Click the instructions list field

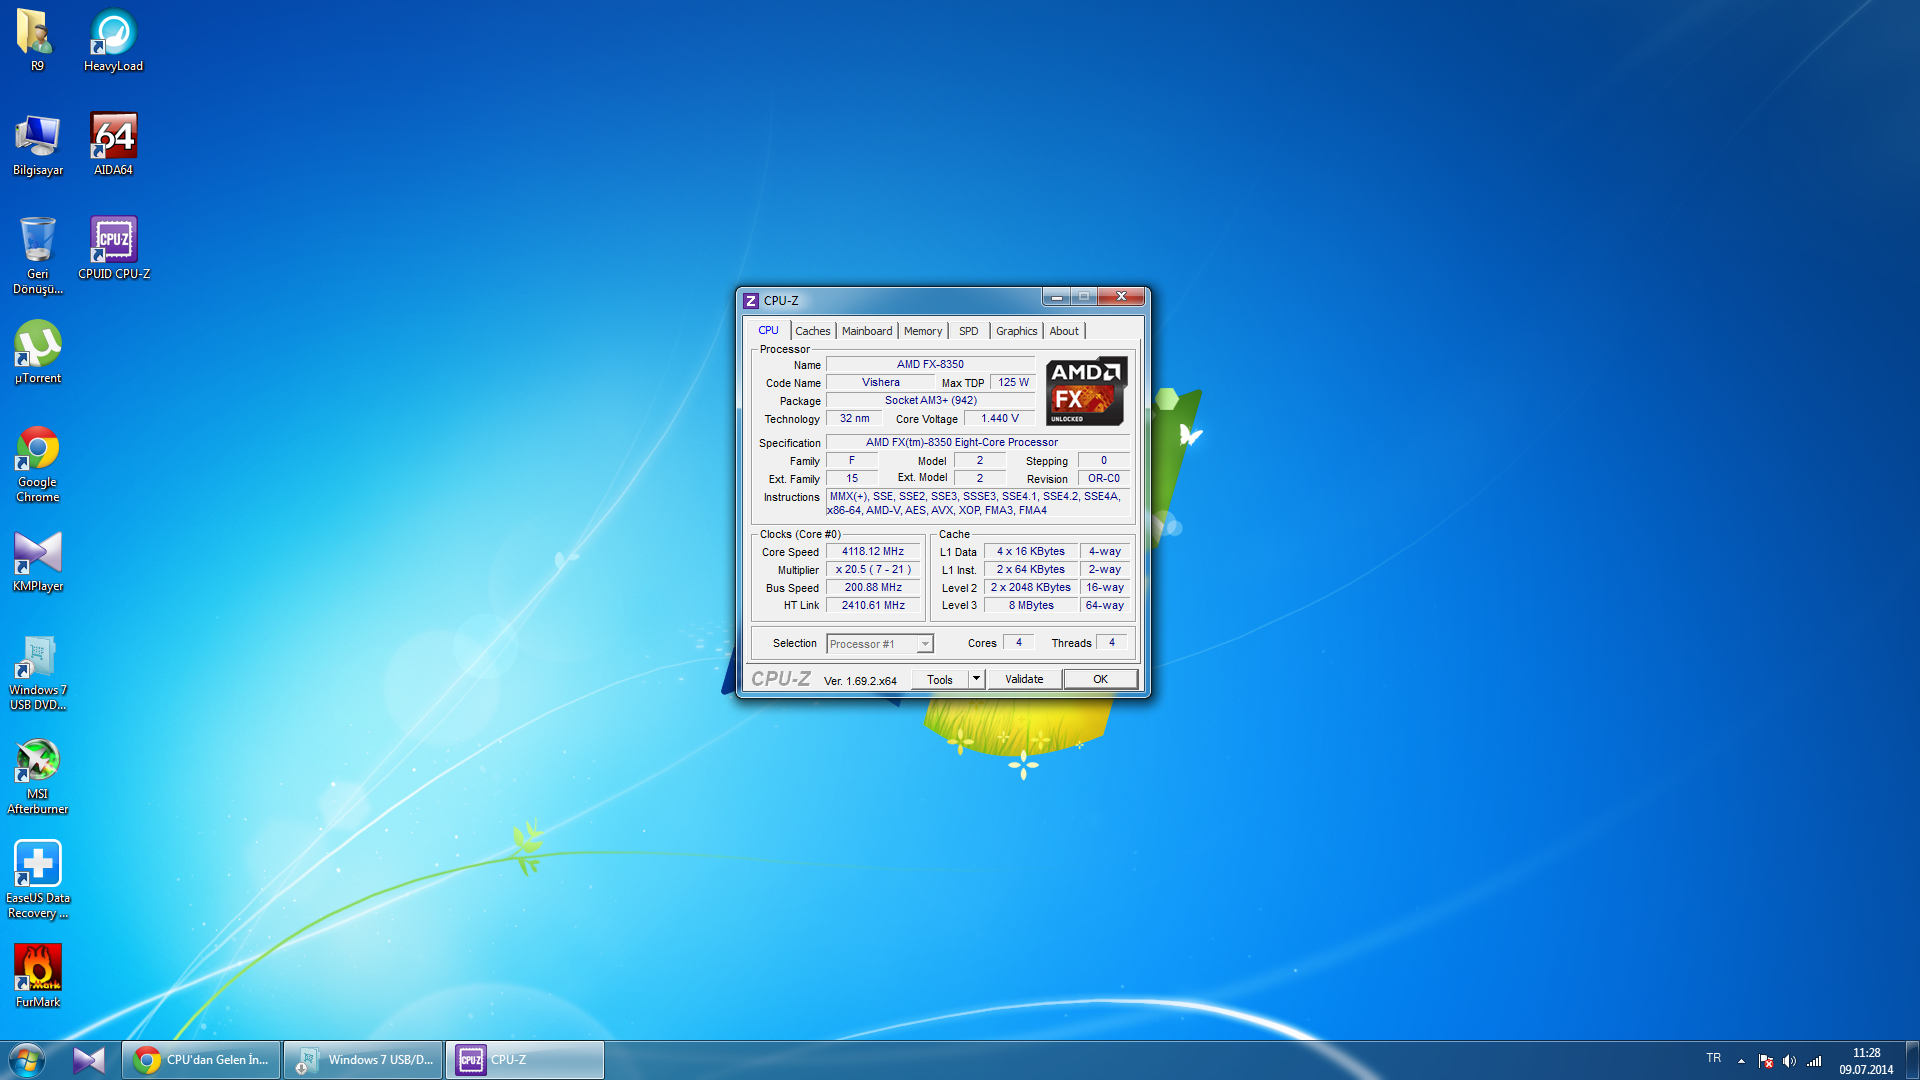pyautogui.click(x=978, y=503)
